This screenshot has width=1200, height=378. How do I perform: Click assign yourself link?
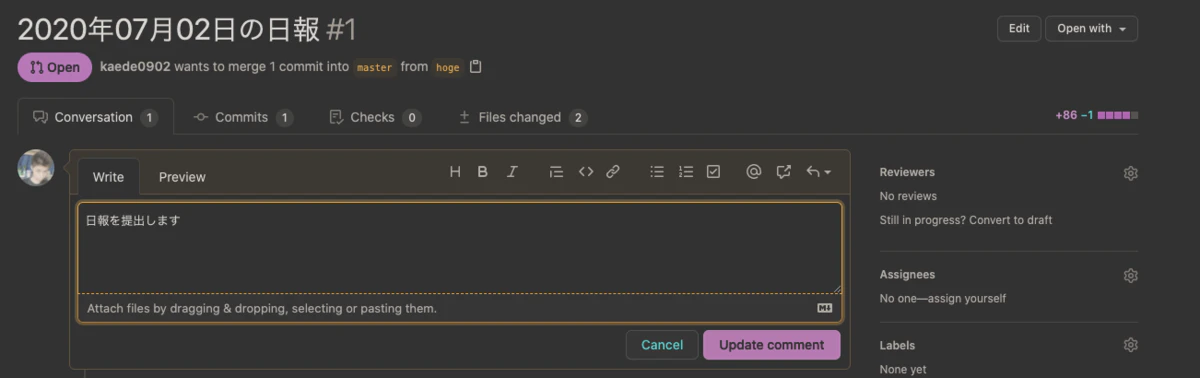pos(968,298)
